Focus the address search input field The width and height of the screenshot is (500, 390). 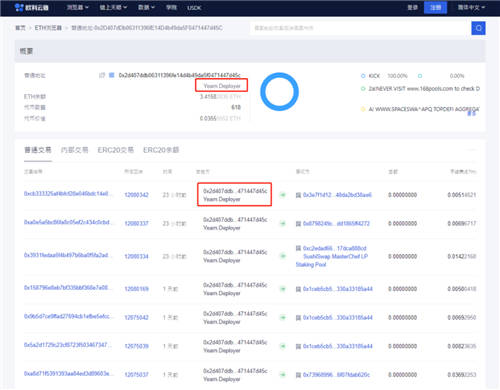click(x=360, y=28)
